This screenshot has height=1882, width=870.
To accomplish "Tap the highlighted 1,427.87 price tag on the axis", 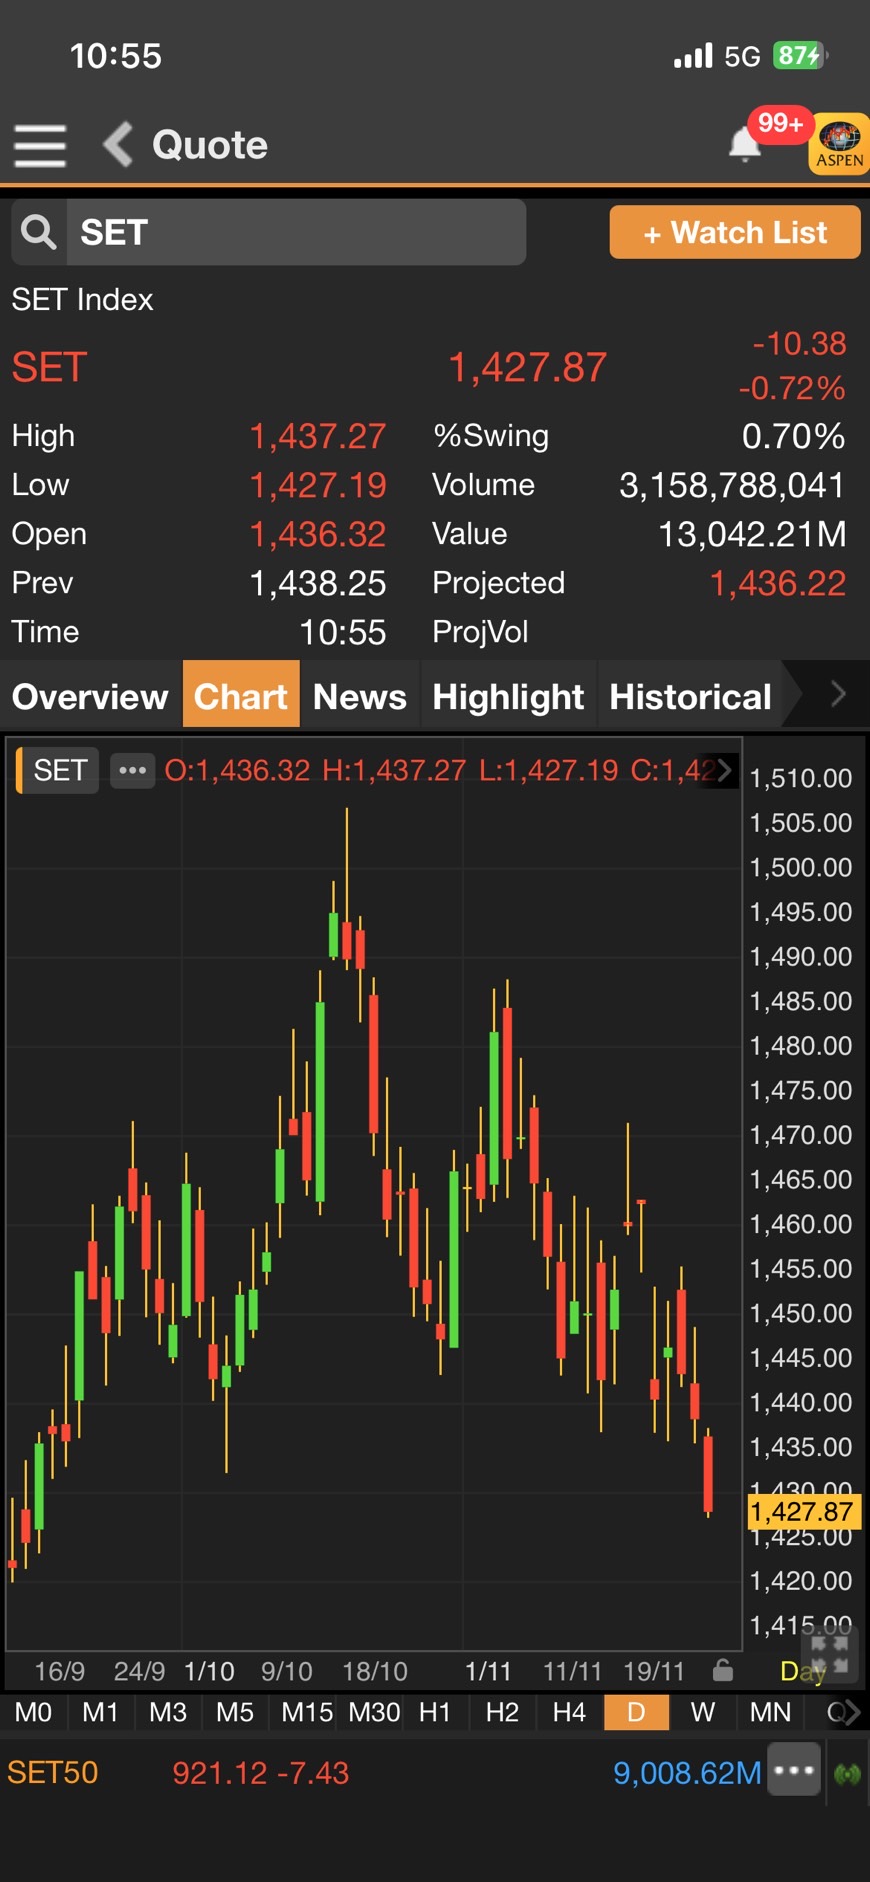I will tap(804, 1511).
